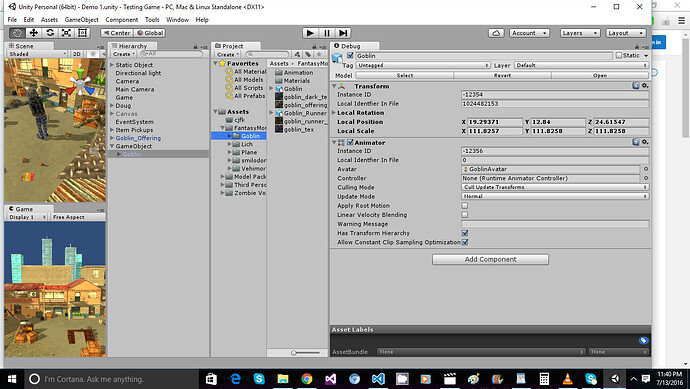Enable Apply Root Motion checkbox
The image size is (690, 389).
(x=465, y=206)
